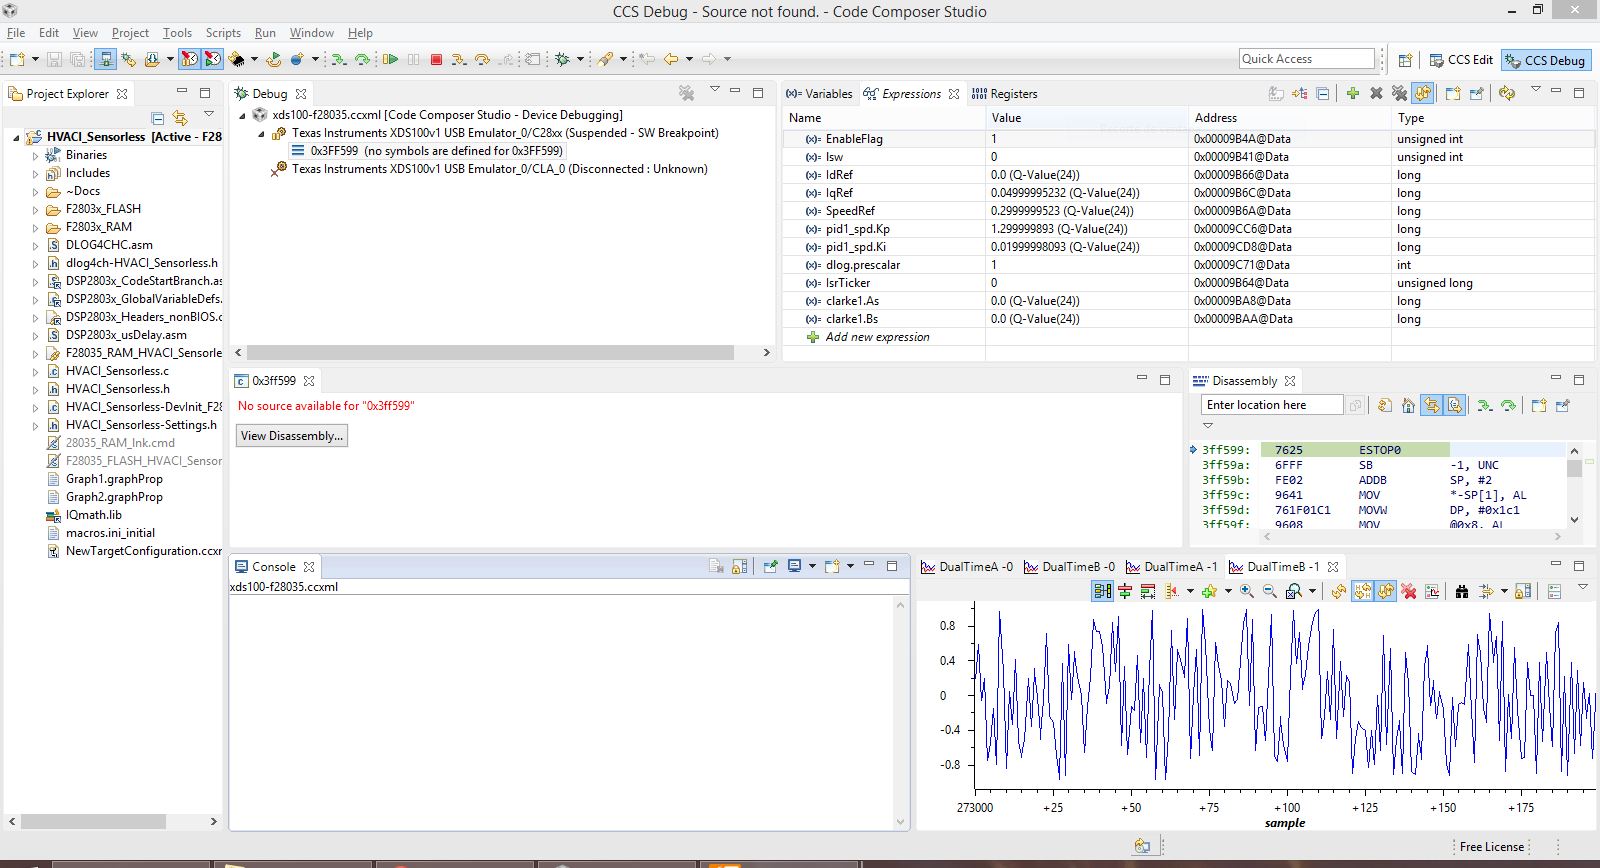Click the Project Explorer horizontal scrollbar thumb
Image resolution: width=1600 pixels, height=868 pixels.
coord(95,821)
